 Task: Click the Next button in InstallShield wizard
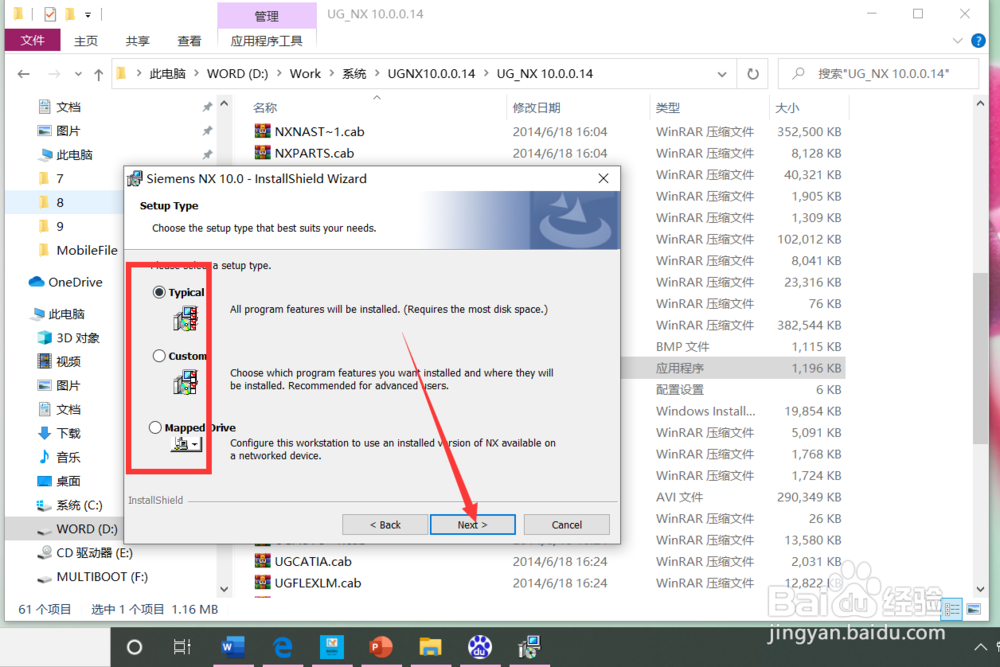[473, 524]
